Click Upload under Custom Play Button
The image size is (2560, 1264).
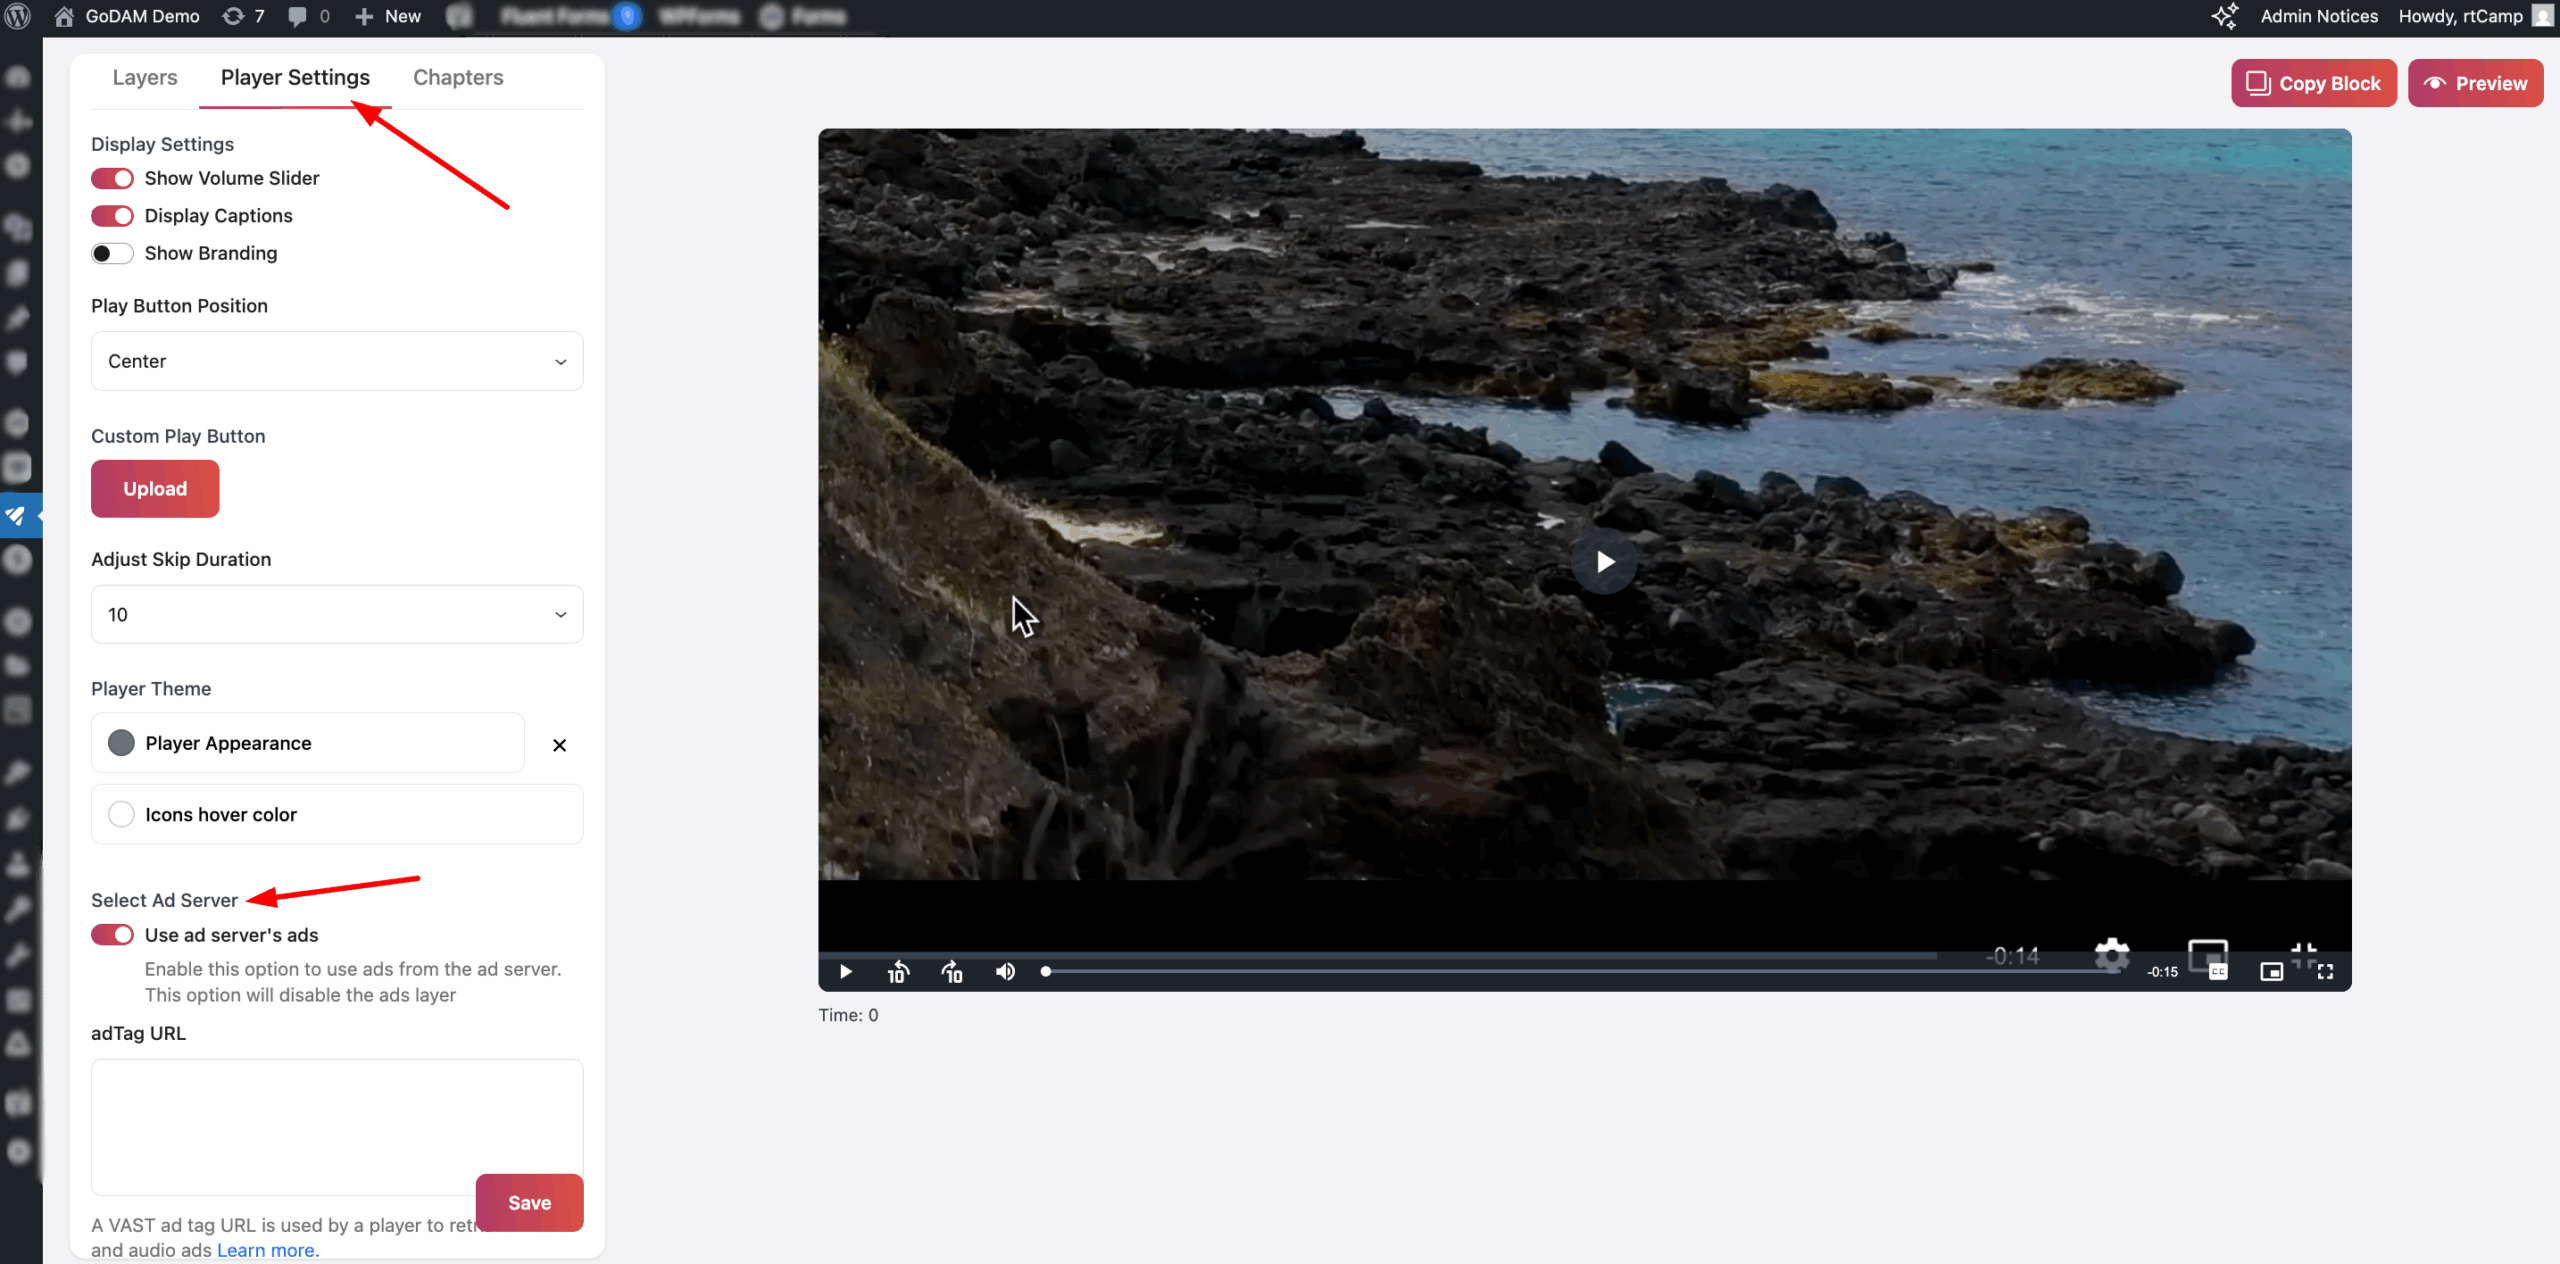click(154, 489)
